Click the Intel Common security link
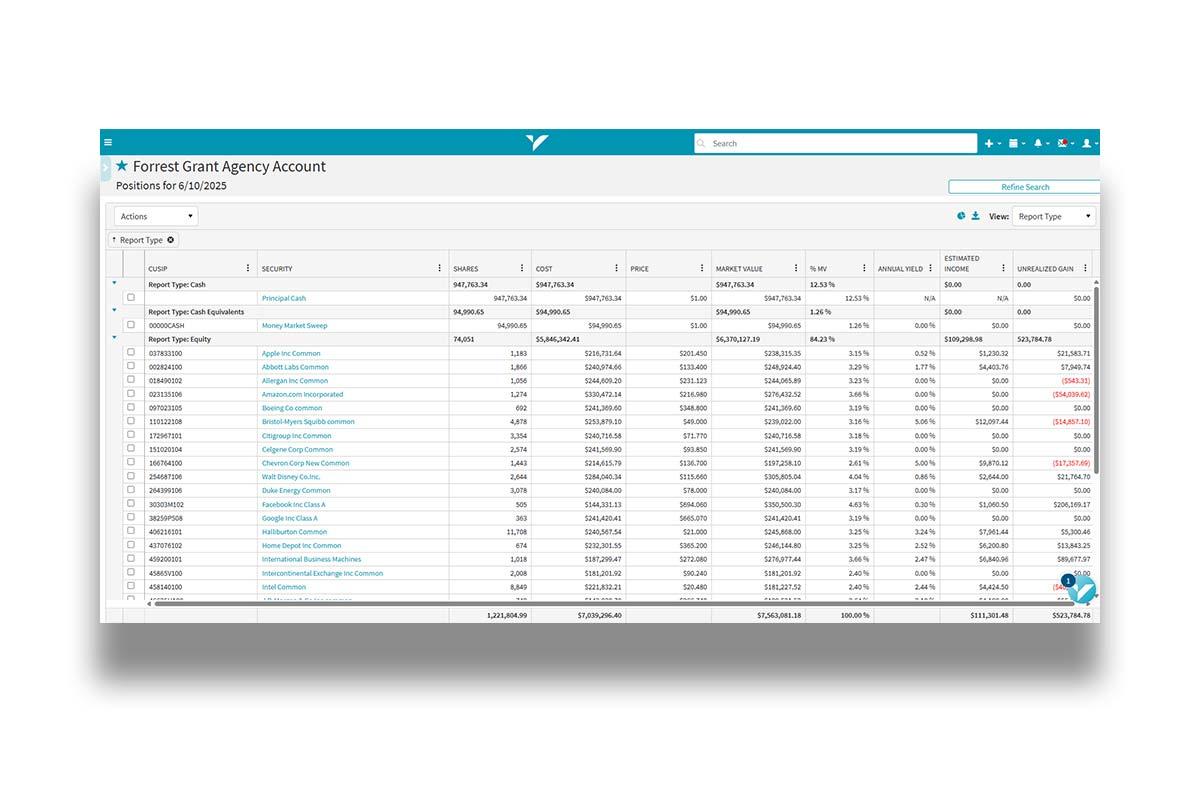 [x=284, y=587]
